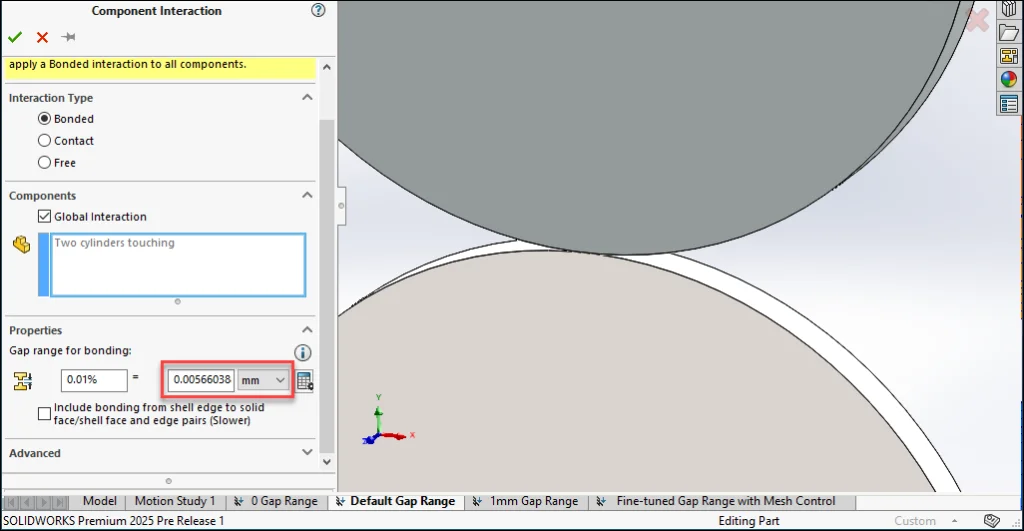The image size is (1024, 531).
Task: Select the Bonded radio button
Action: coord(44,119)
